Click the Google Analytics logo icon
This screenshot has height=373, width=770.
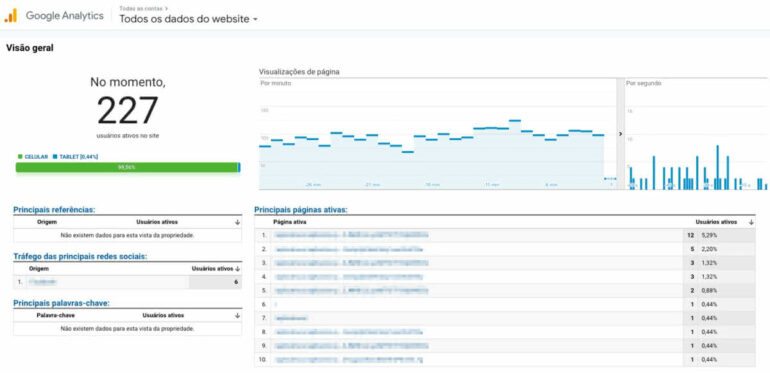point(10,16)
